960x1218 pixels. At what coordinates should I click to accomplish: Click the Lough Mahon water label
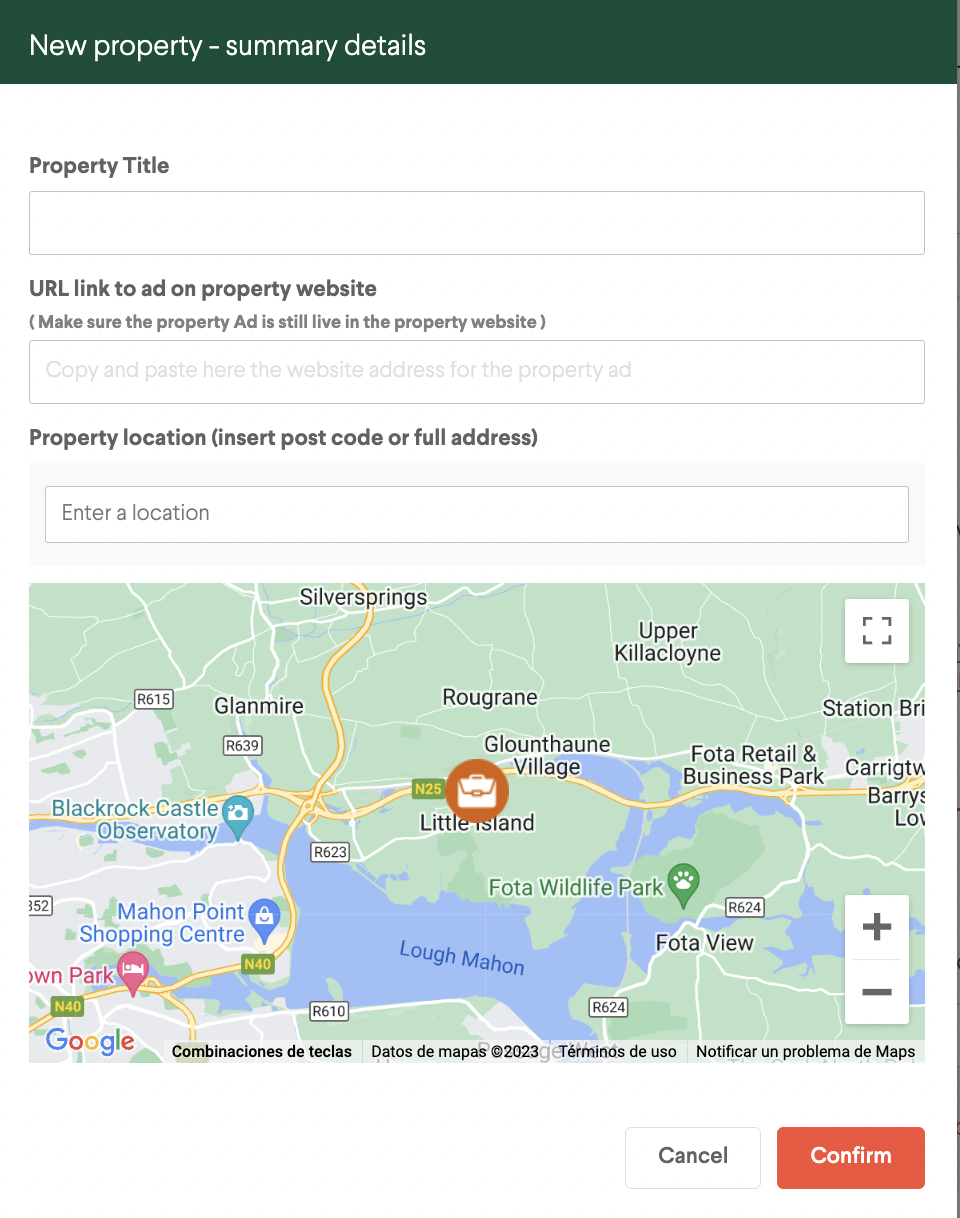tap(462, 957)
